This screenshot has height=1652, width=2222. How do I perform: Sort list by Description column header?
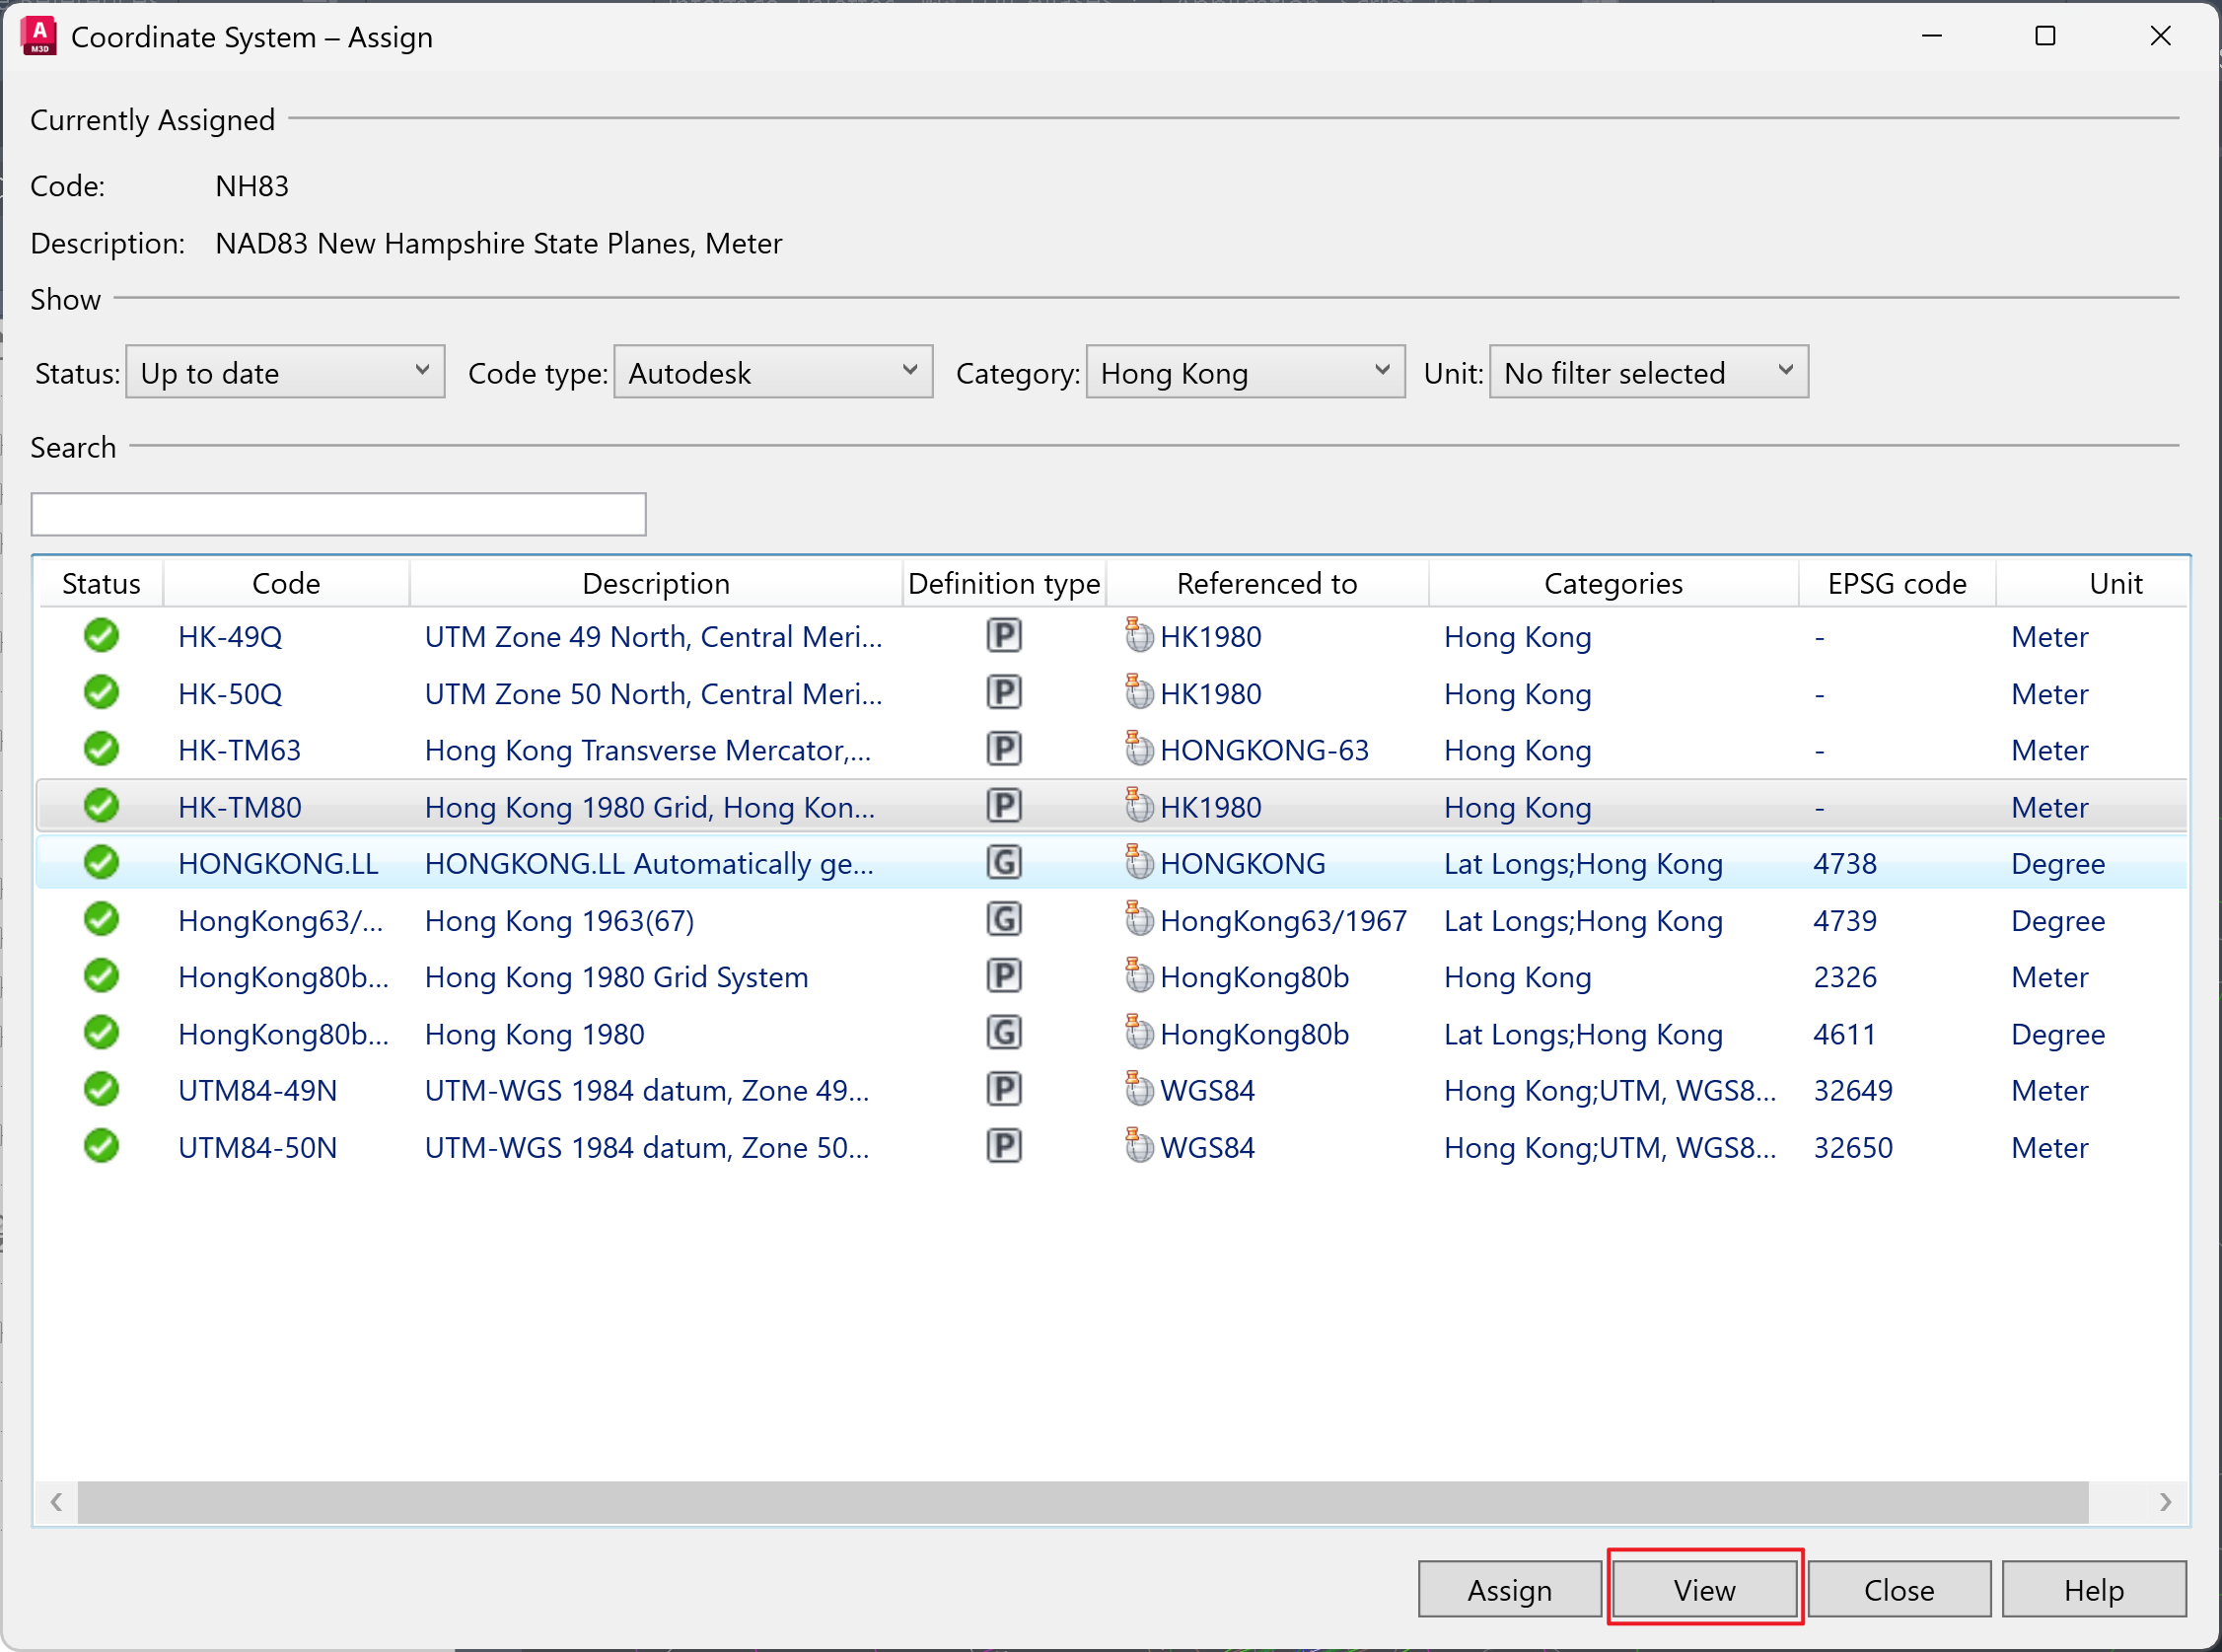[655, 583]
